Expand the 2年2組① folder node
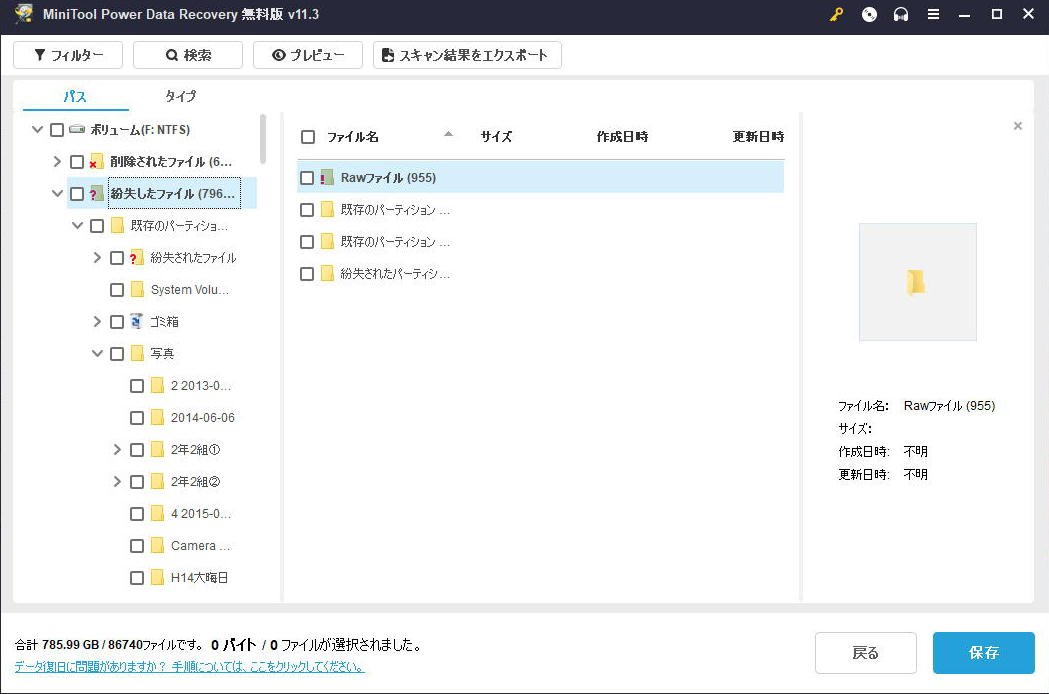This screenshot has width=1049, height=694. (117, 449)
